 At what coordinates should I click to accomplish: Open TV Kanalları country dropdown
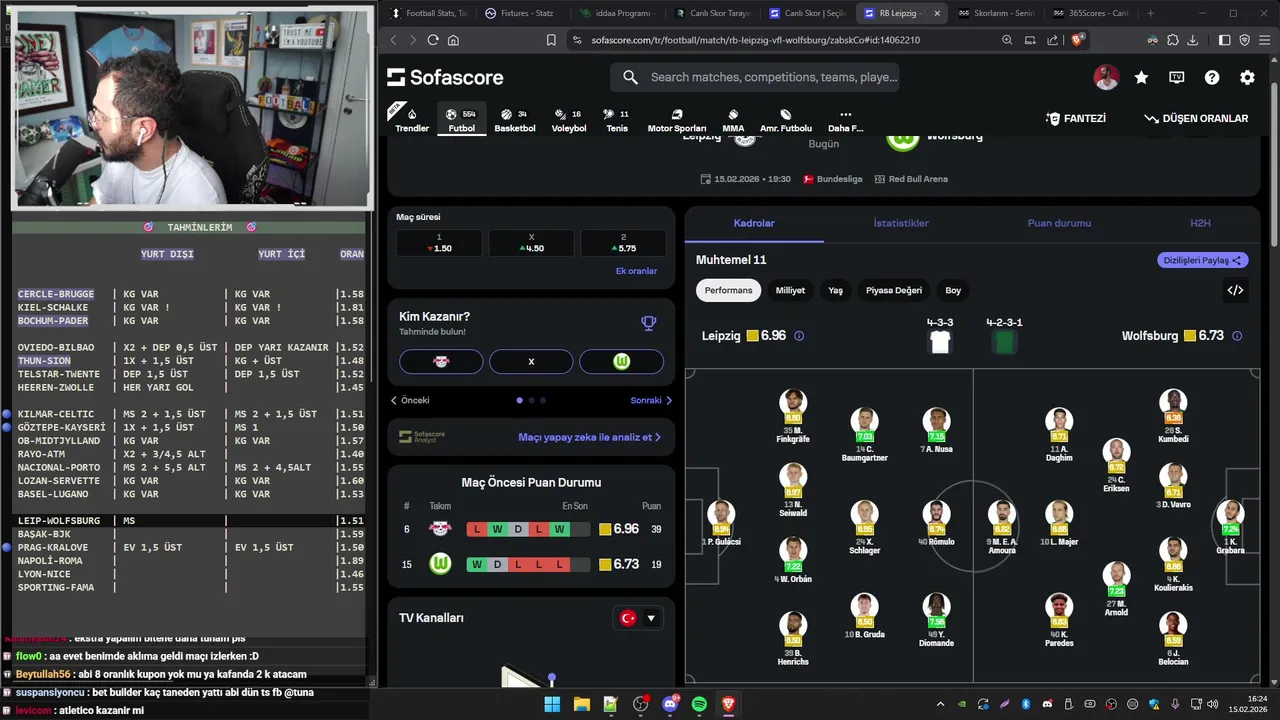[638, 618]
